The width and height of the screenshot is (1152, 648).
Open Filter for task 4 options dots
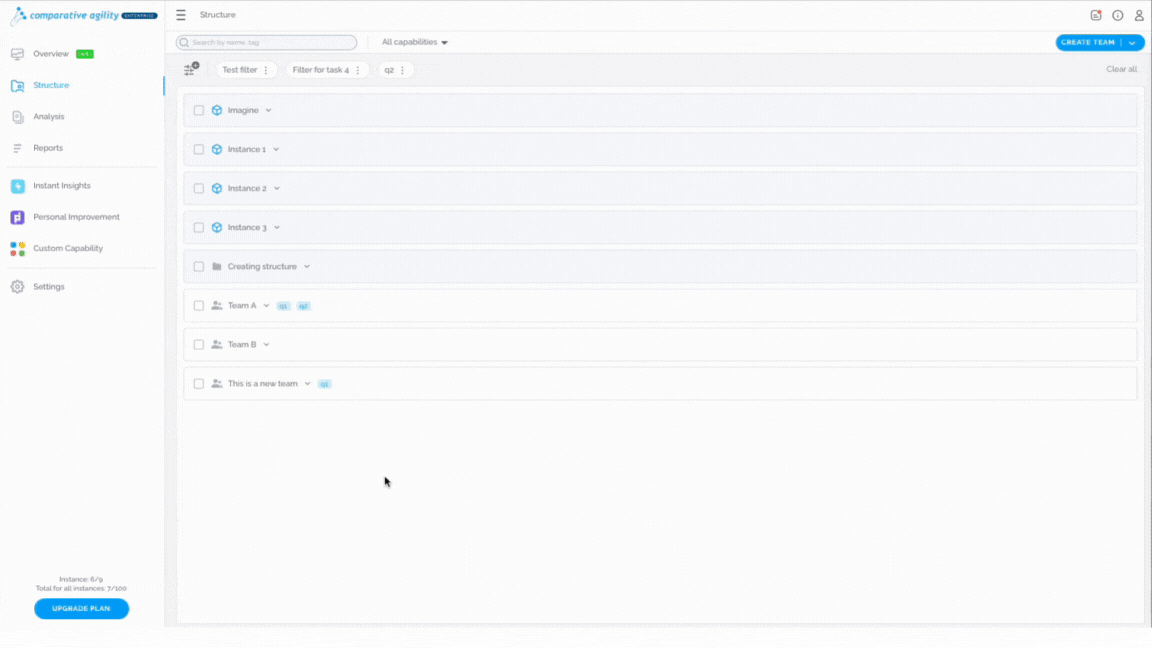pyautogui.click(x=358, y=70)
